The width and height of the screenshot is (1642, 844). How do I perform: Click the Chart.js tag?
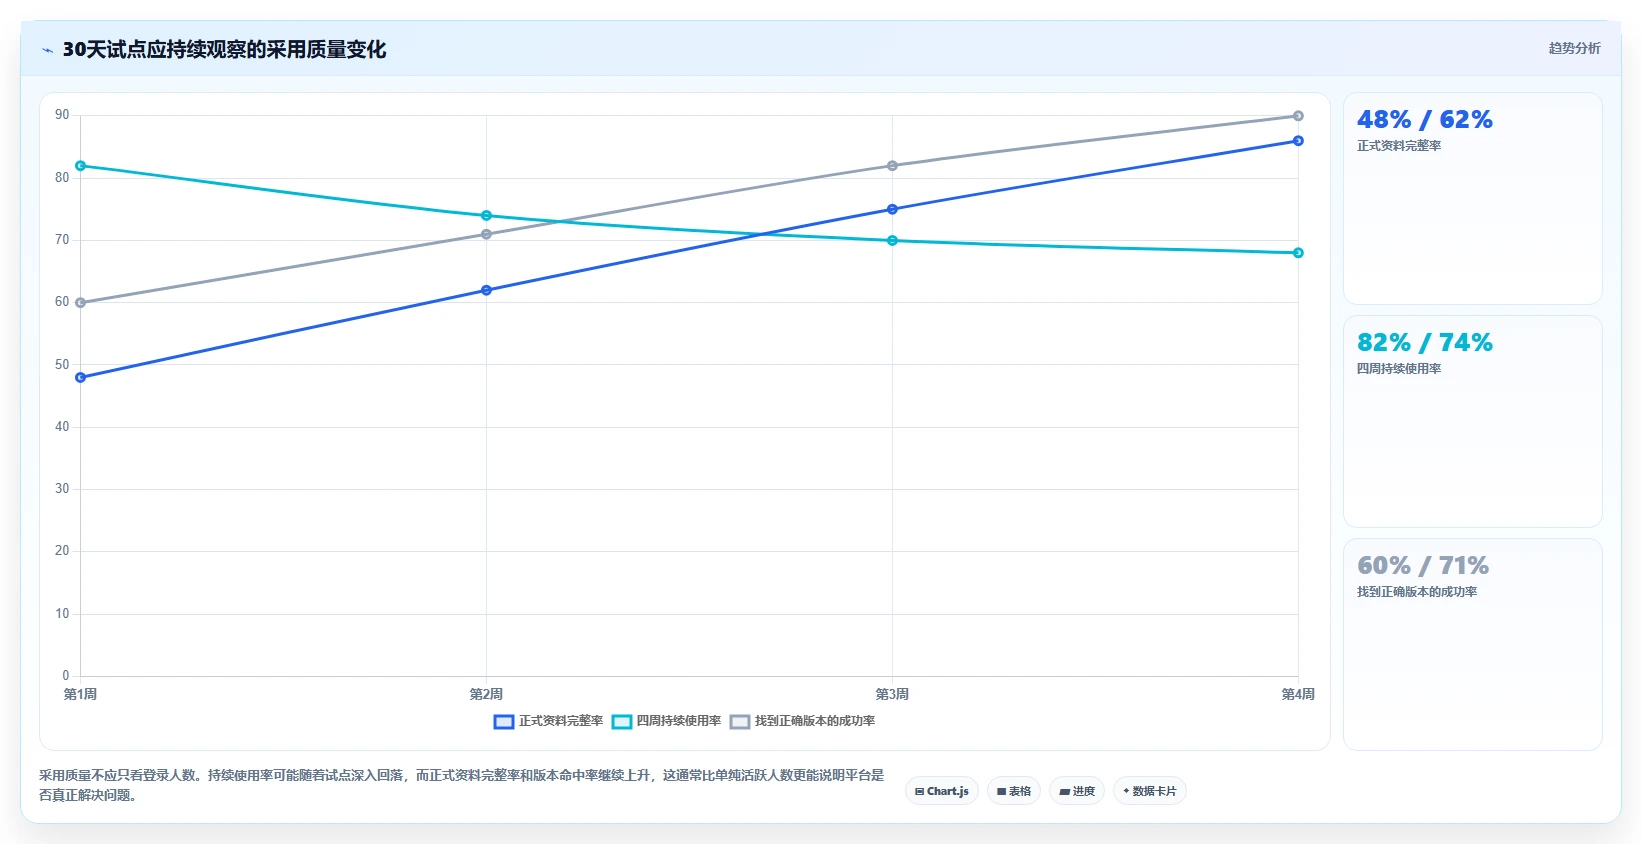(x=942, y=791)
